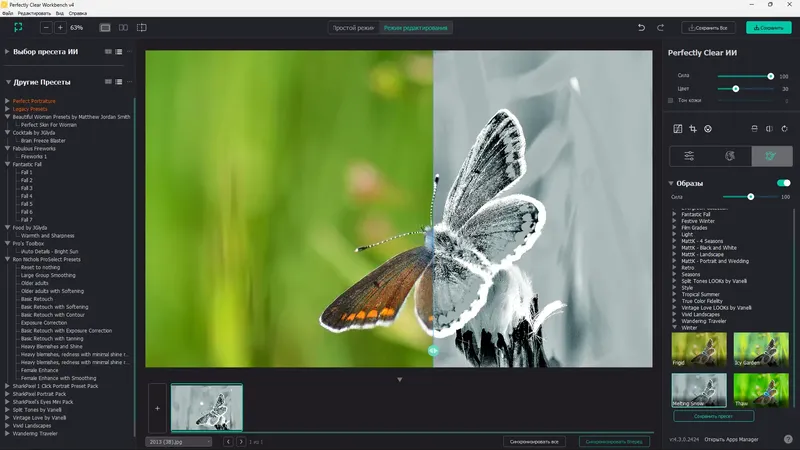The image size is (800, 450).
Task: Open the Вид menu
Action: (x=60, y=13)
